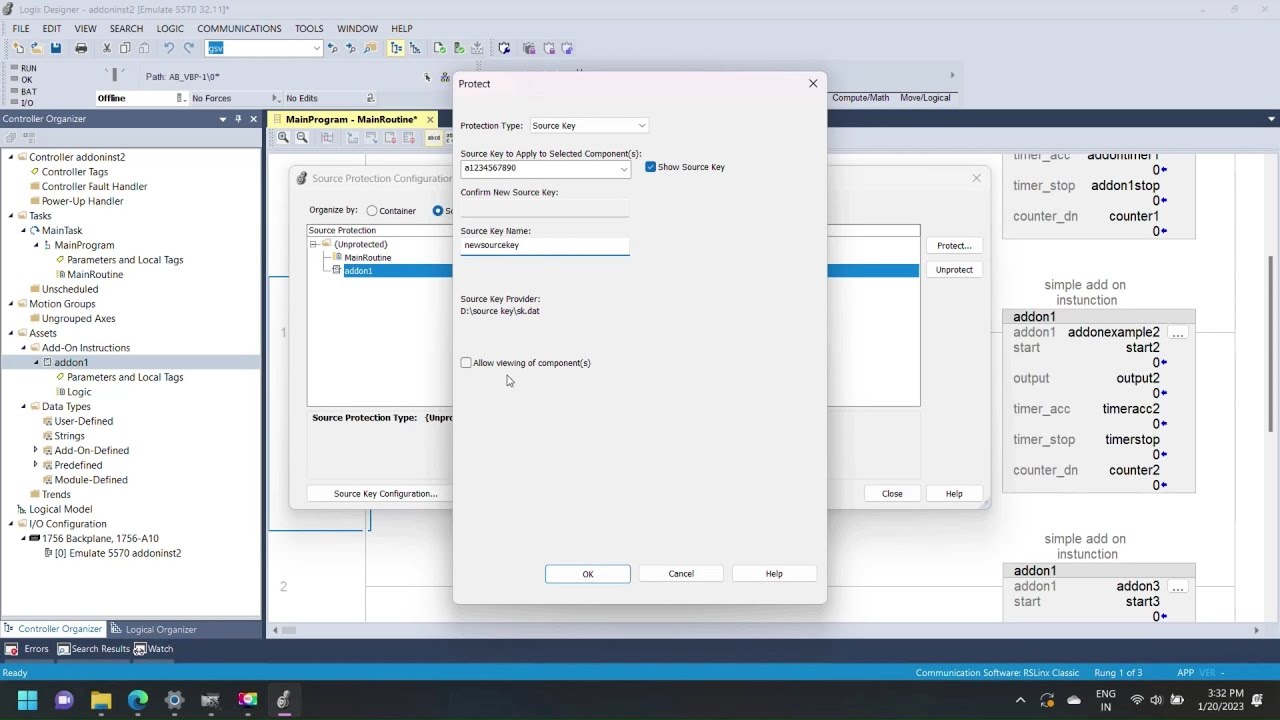This screenshot has height=720, width=1280.
Task: Select MainRoutine in the Source Protection tree
Action: [367, 258]
